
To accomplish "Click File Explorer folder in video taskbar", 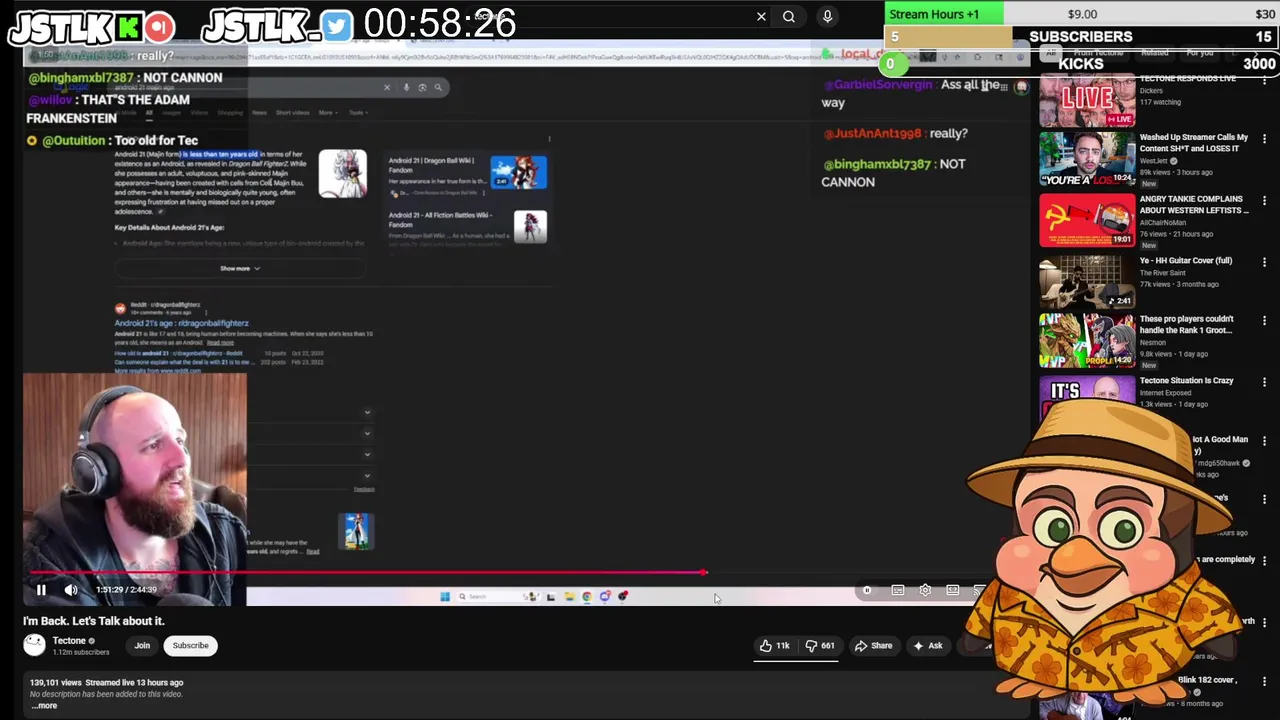I will pyautogui.click(x=569, y=597).
